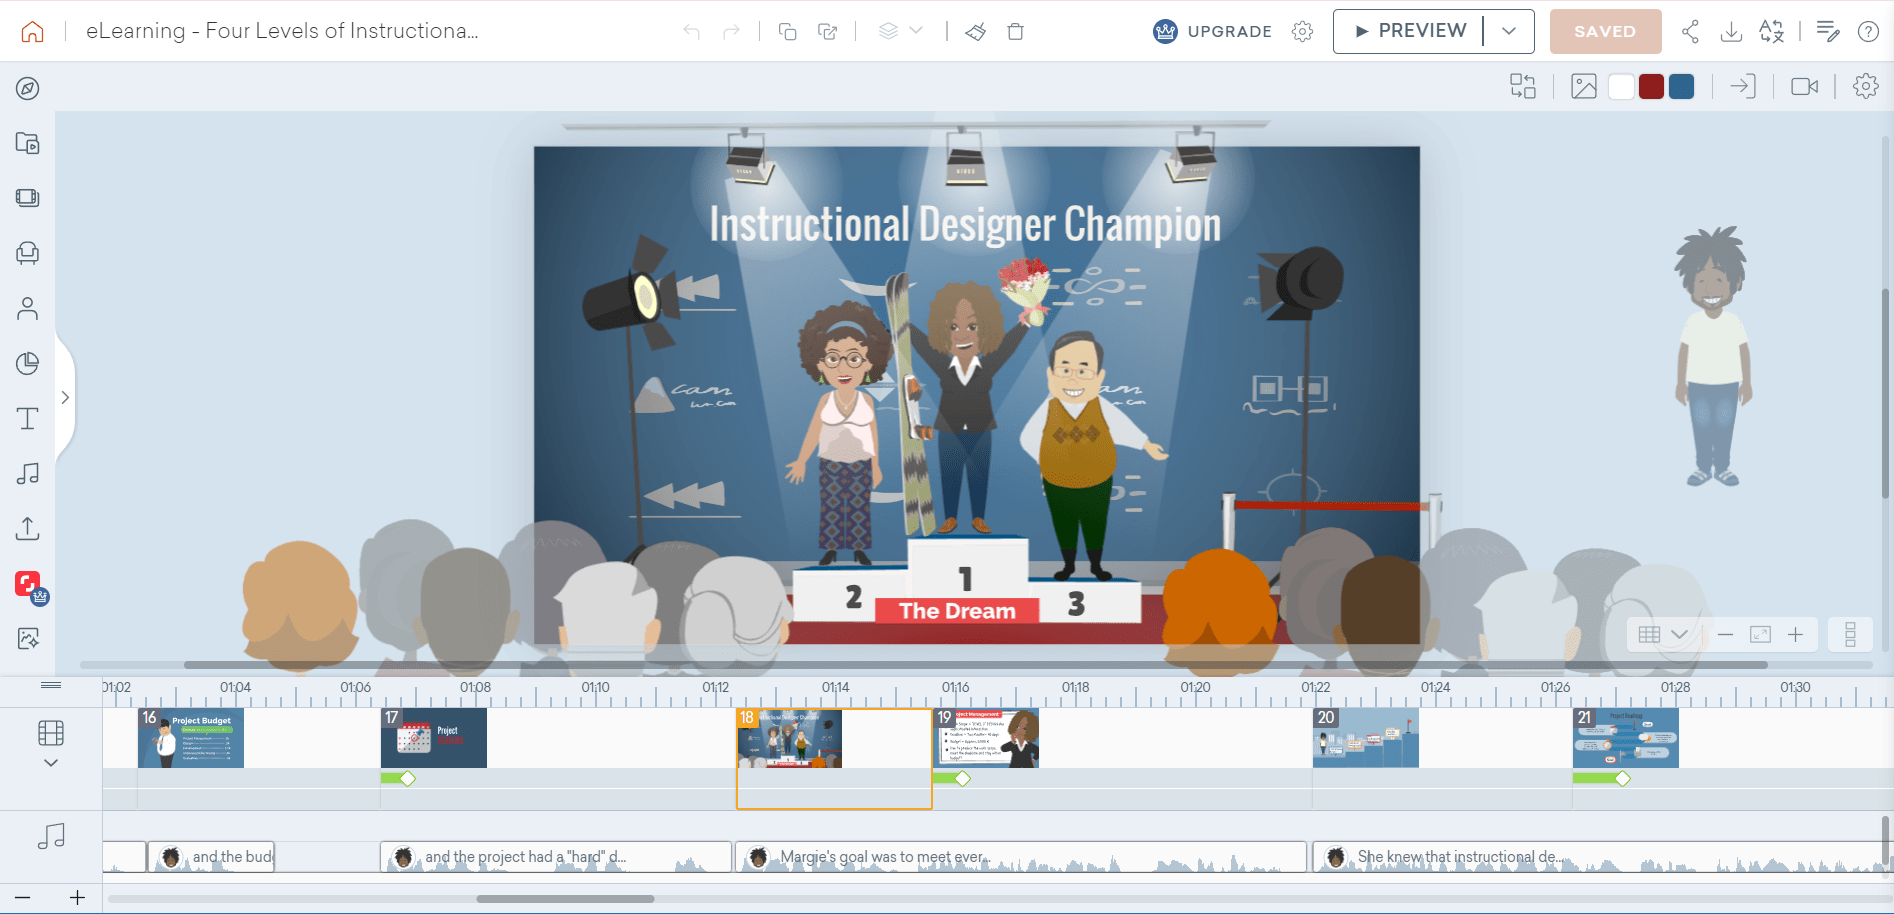Open the compass explore icon in sidebar
This screenshot has width=1894, height=914.
pos(28,88)
